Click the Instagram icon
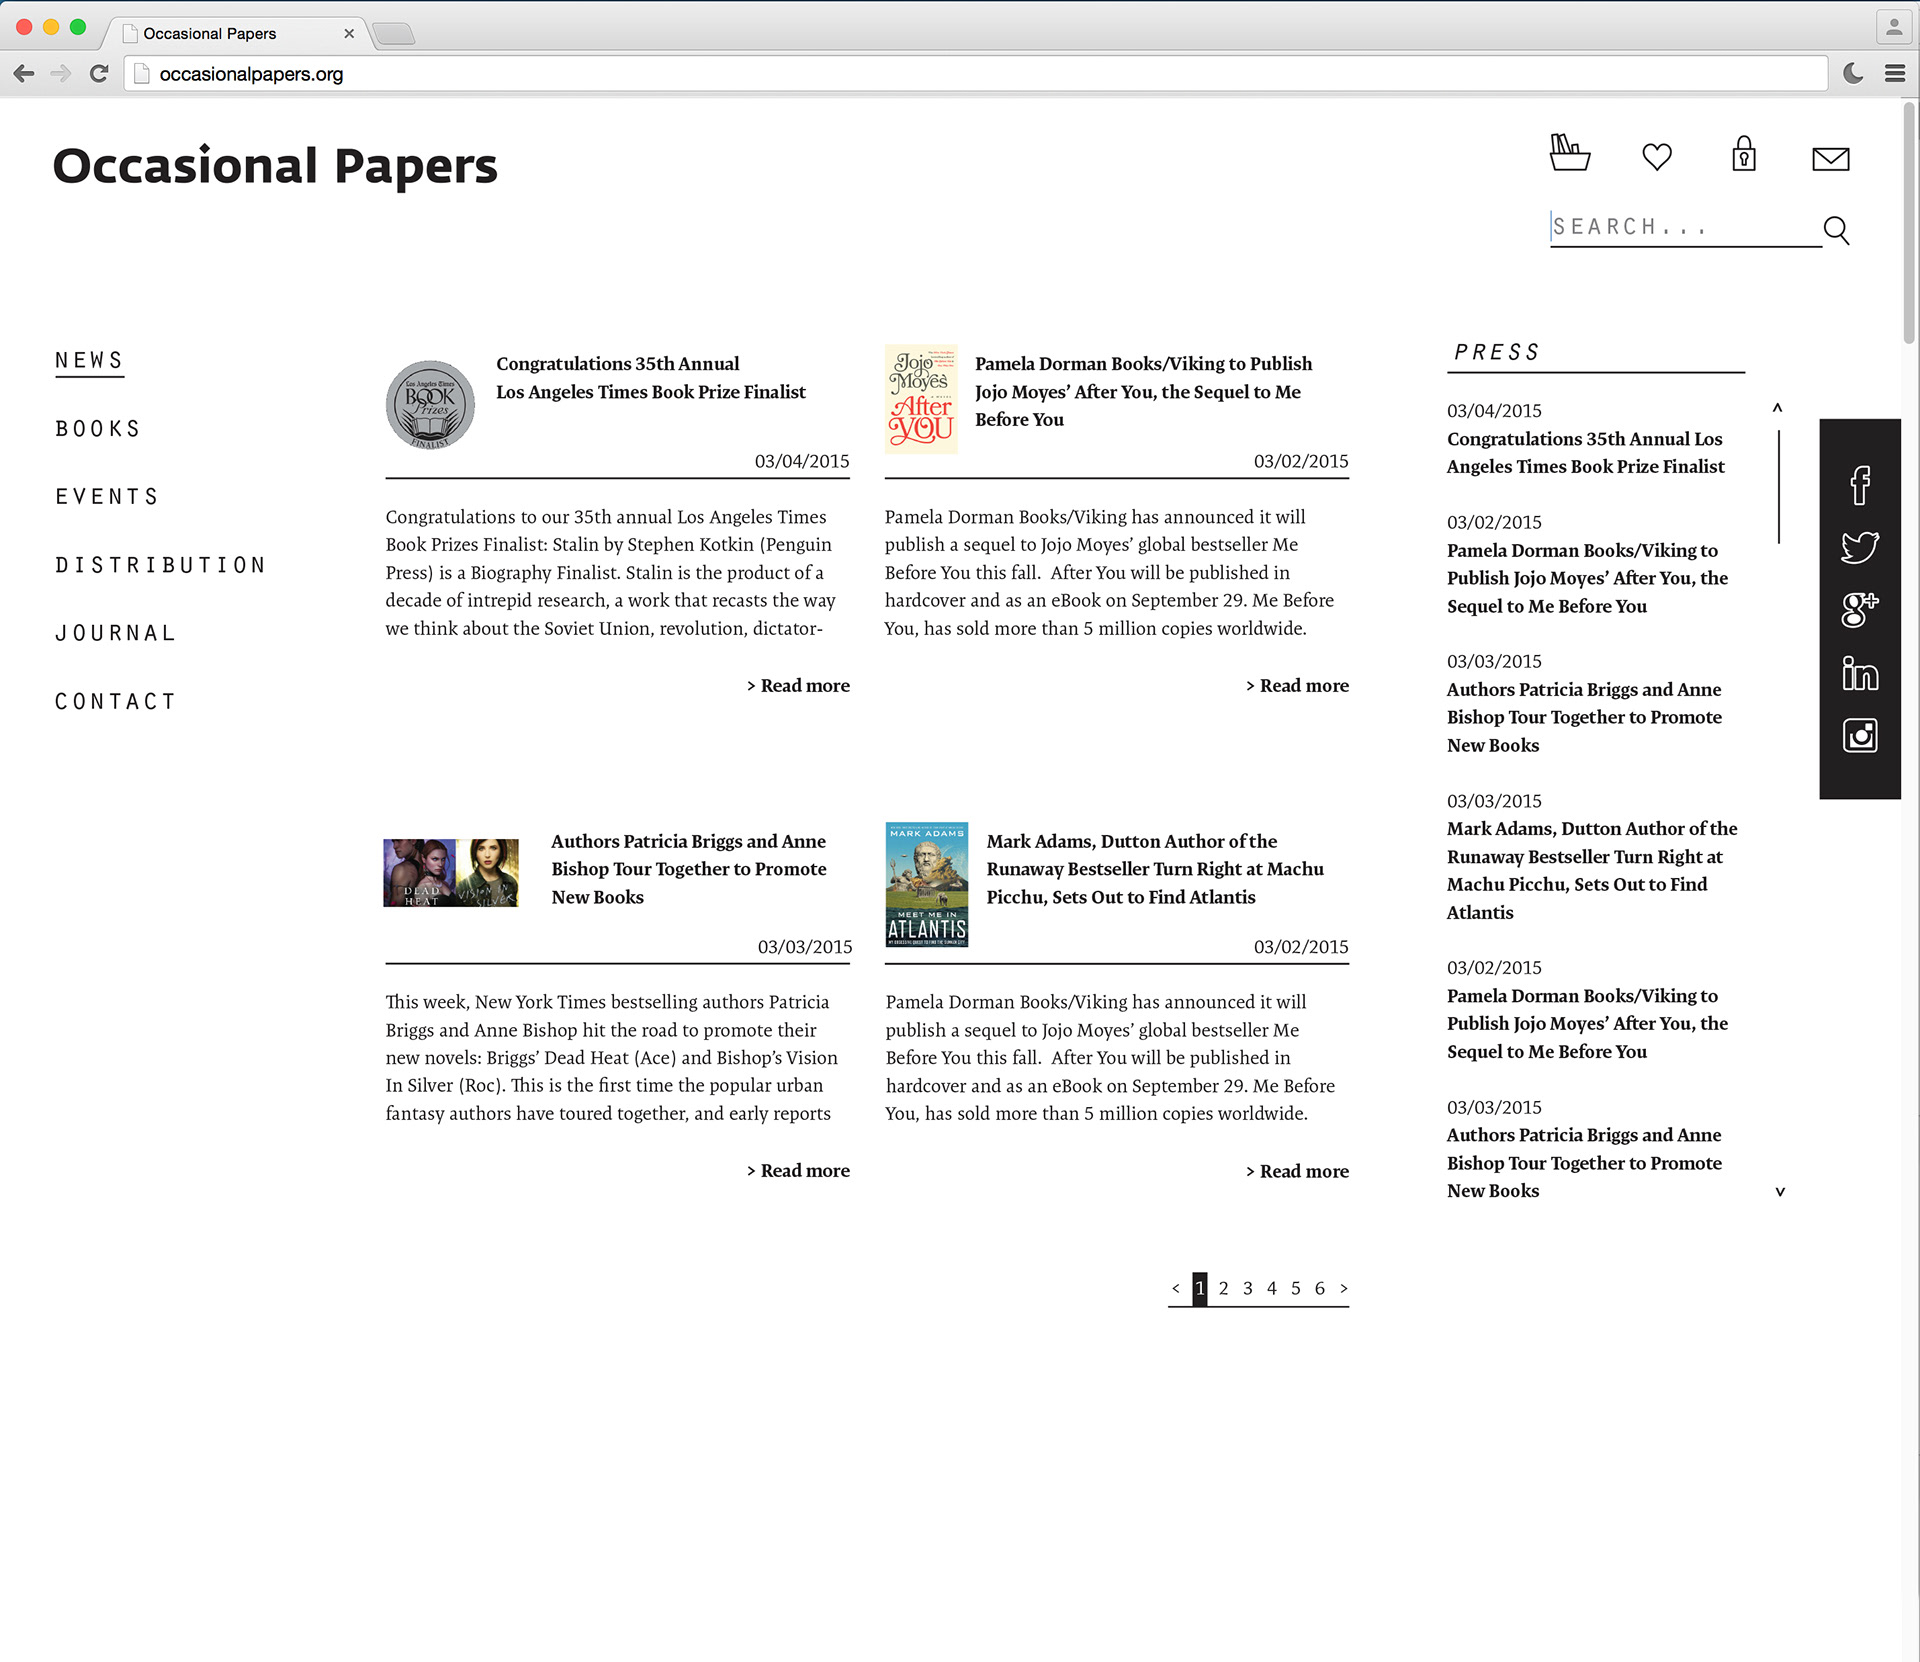The width and height of the screenshot is (1920, 1662). coord(1859,736)
